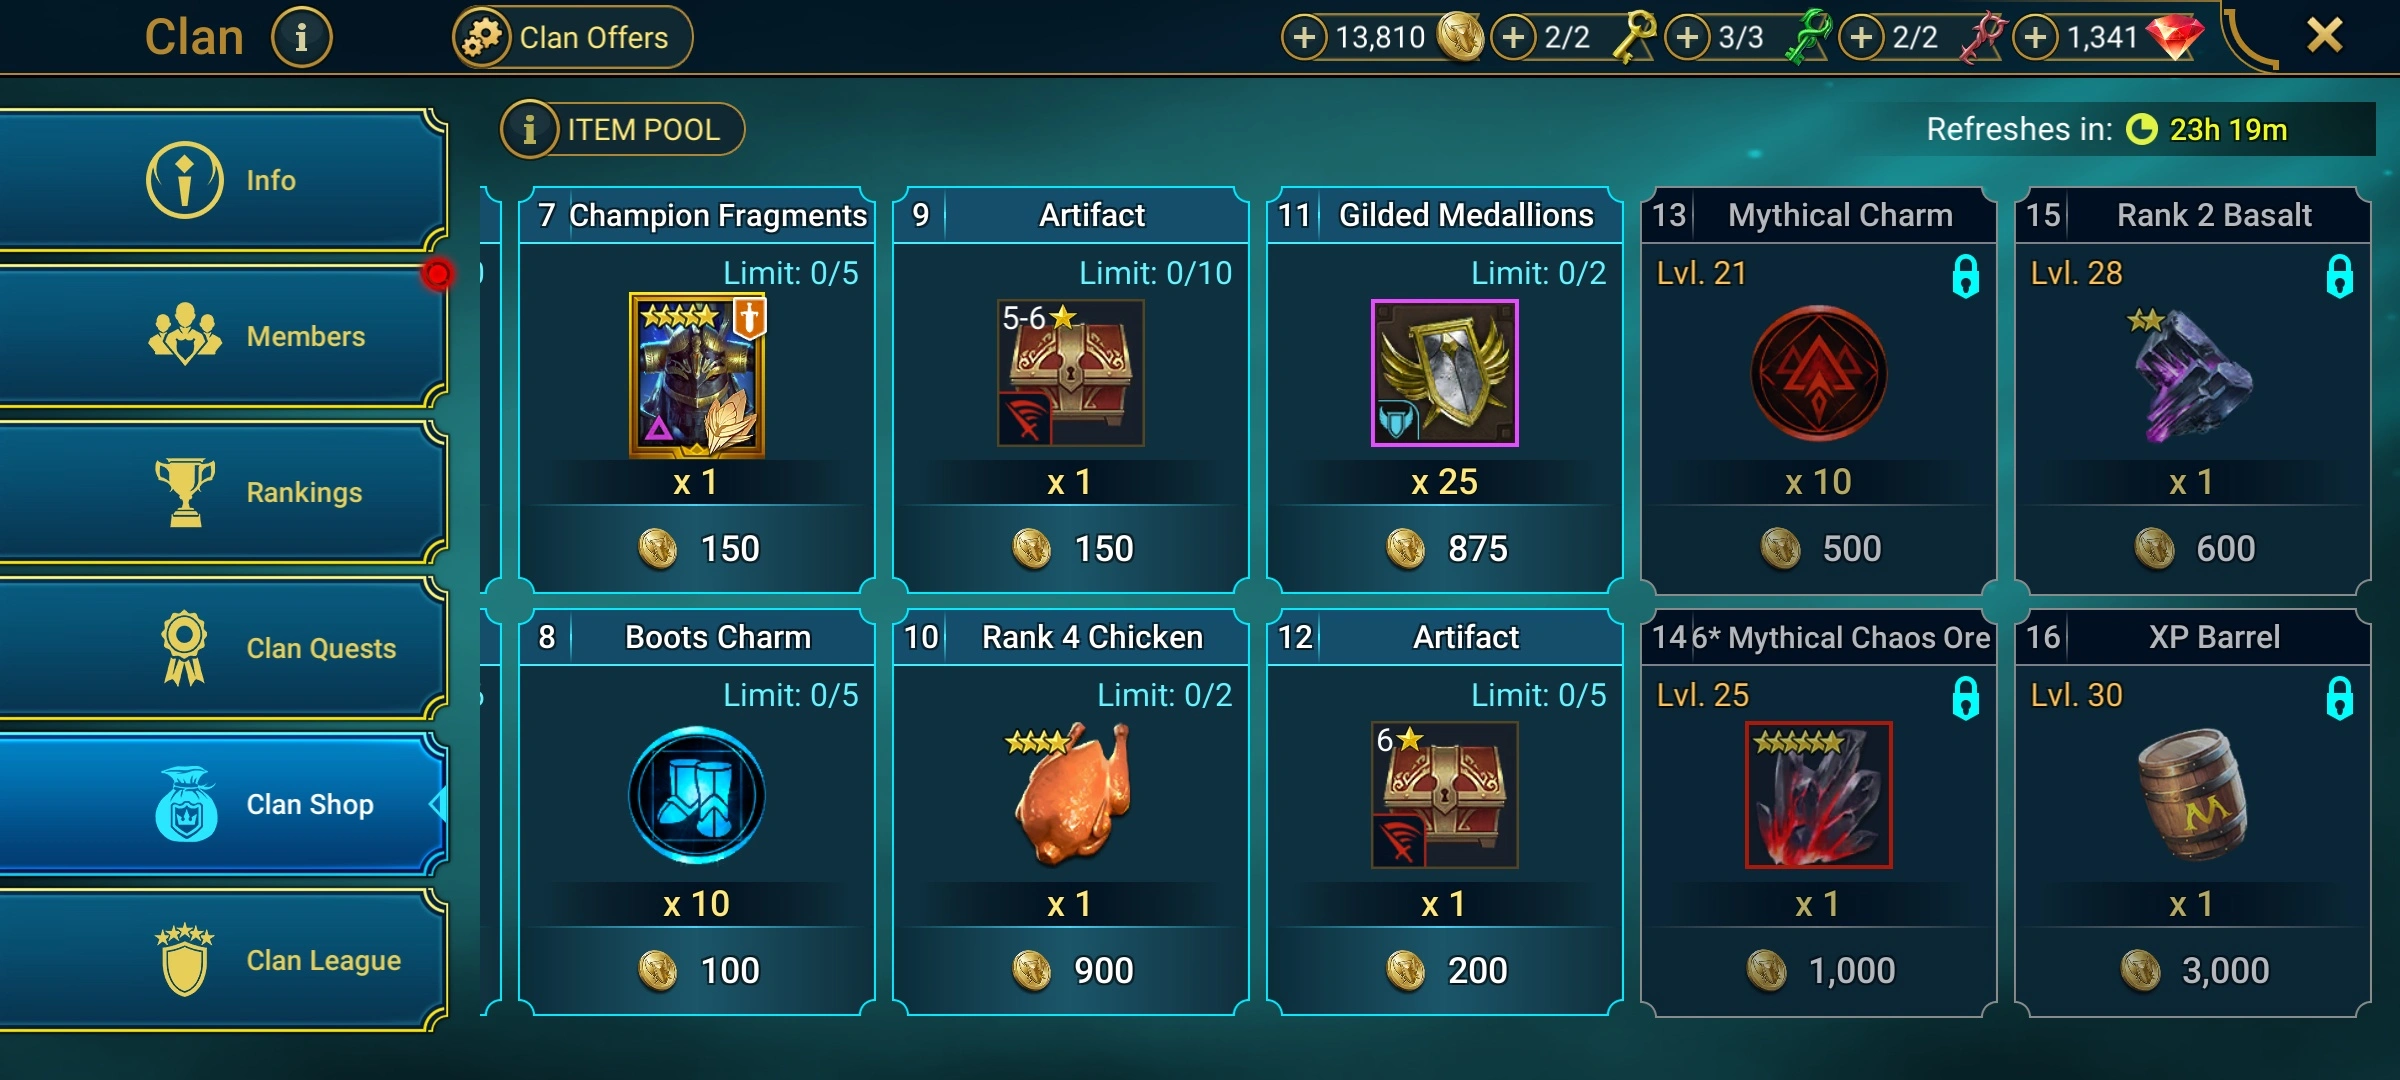2400x1080 pixels.
Task: Select the Champion Fragments helmet icon
Action: [x=697, y=375]
